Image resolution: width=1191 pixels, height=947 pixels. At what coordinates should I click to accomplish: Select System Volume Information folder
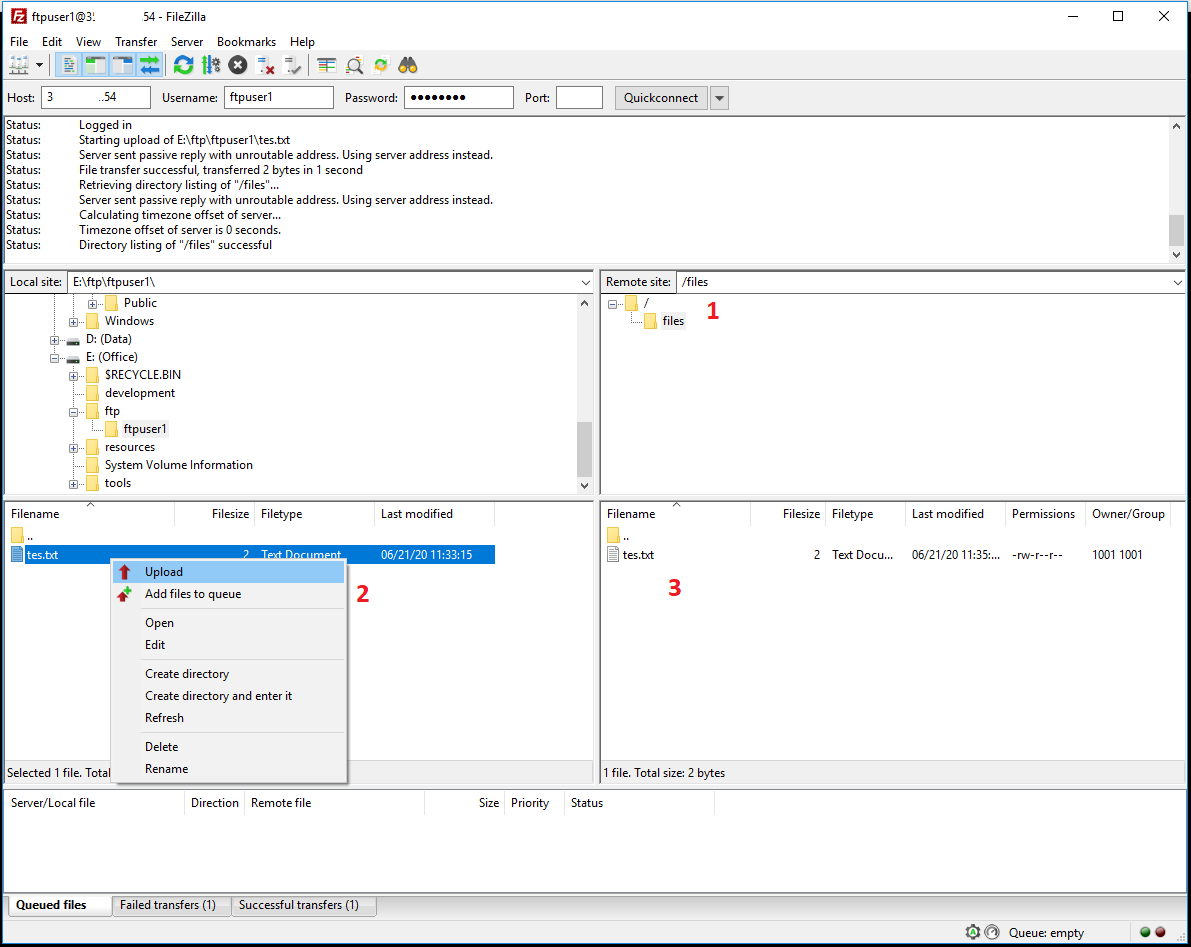178,465
